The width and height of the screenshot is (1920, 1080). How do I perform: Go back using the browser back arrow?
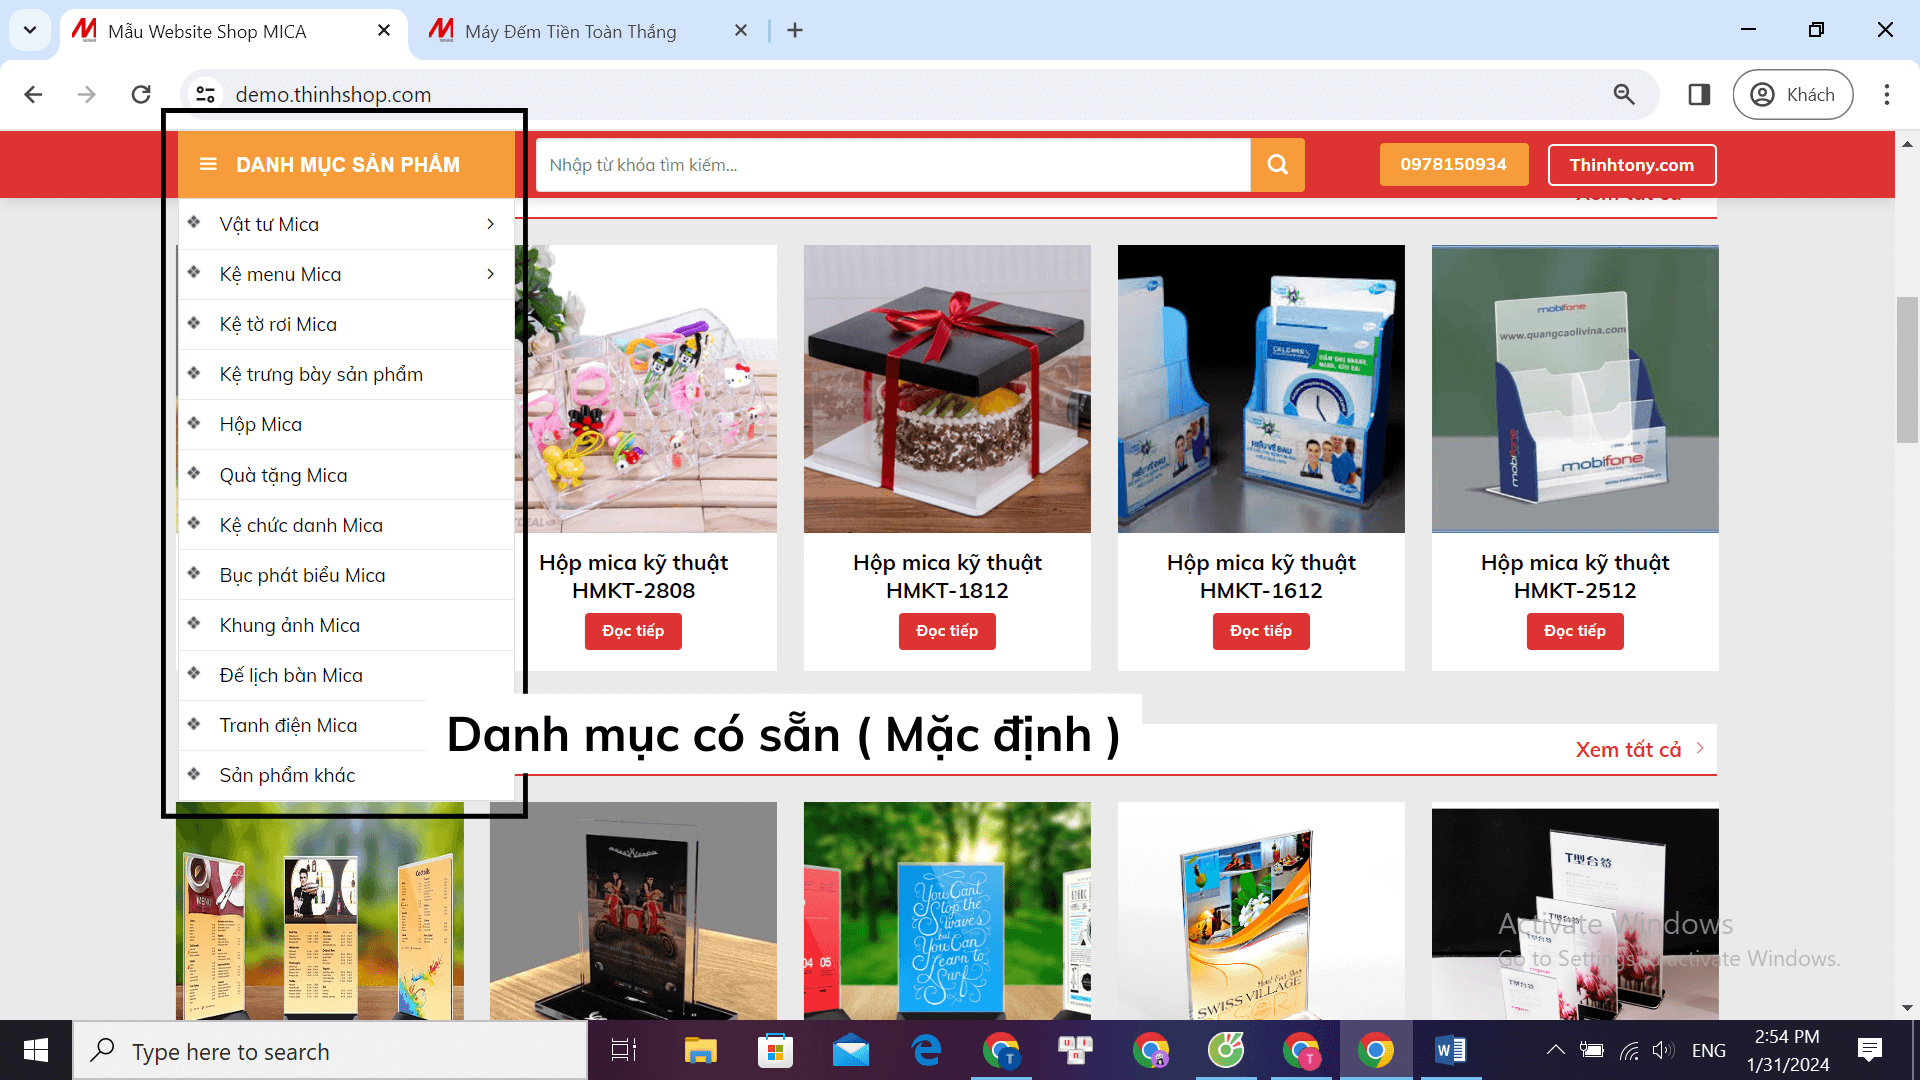pyautogui.click(x=33, y=94)
